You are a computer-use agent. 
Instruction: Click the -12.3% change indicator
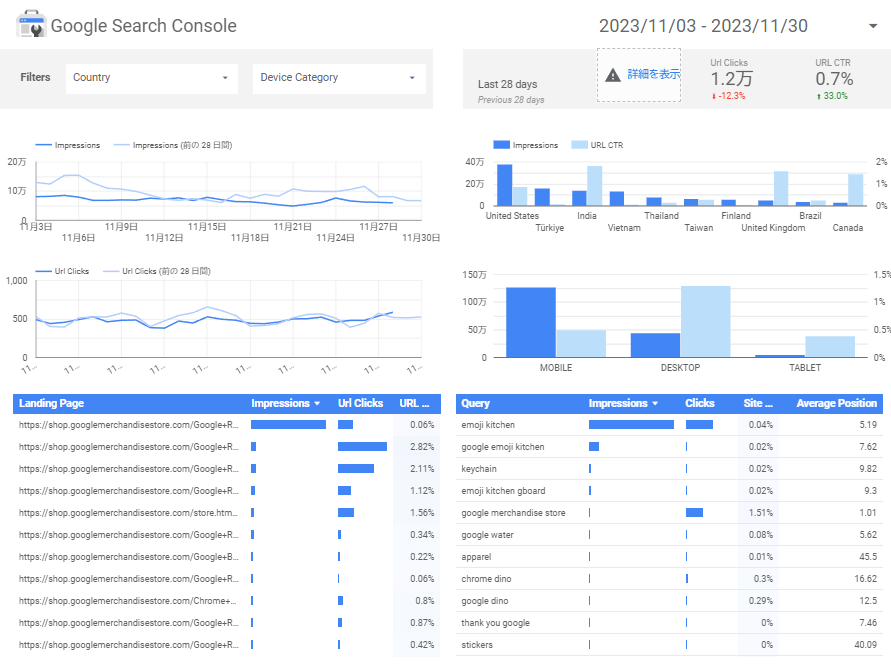728,96
